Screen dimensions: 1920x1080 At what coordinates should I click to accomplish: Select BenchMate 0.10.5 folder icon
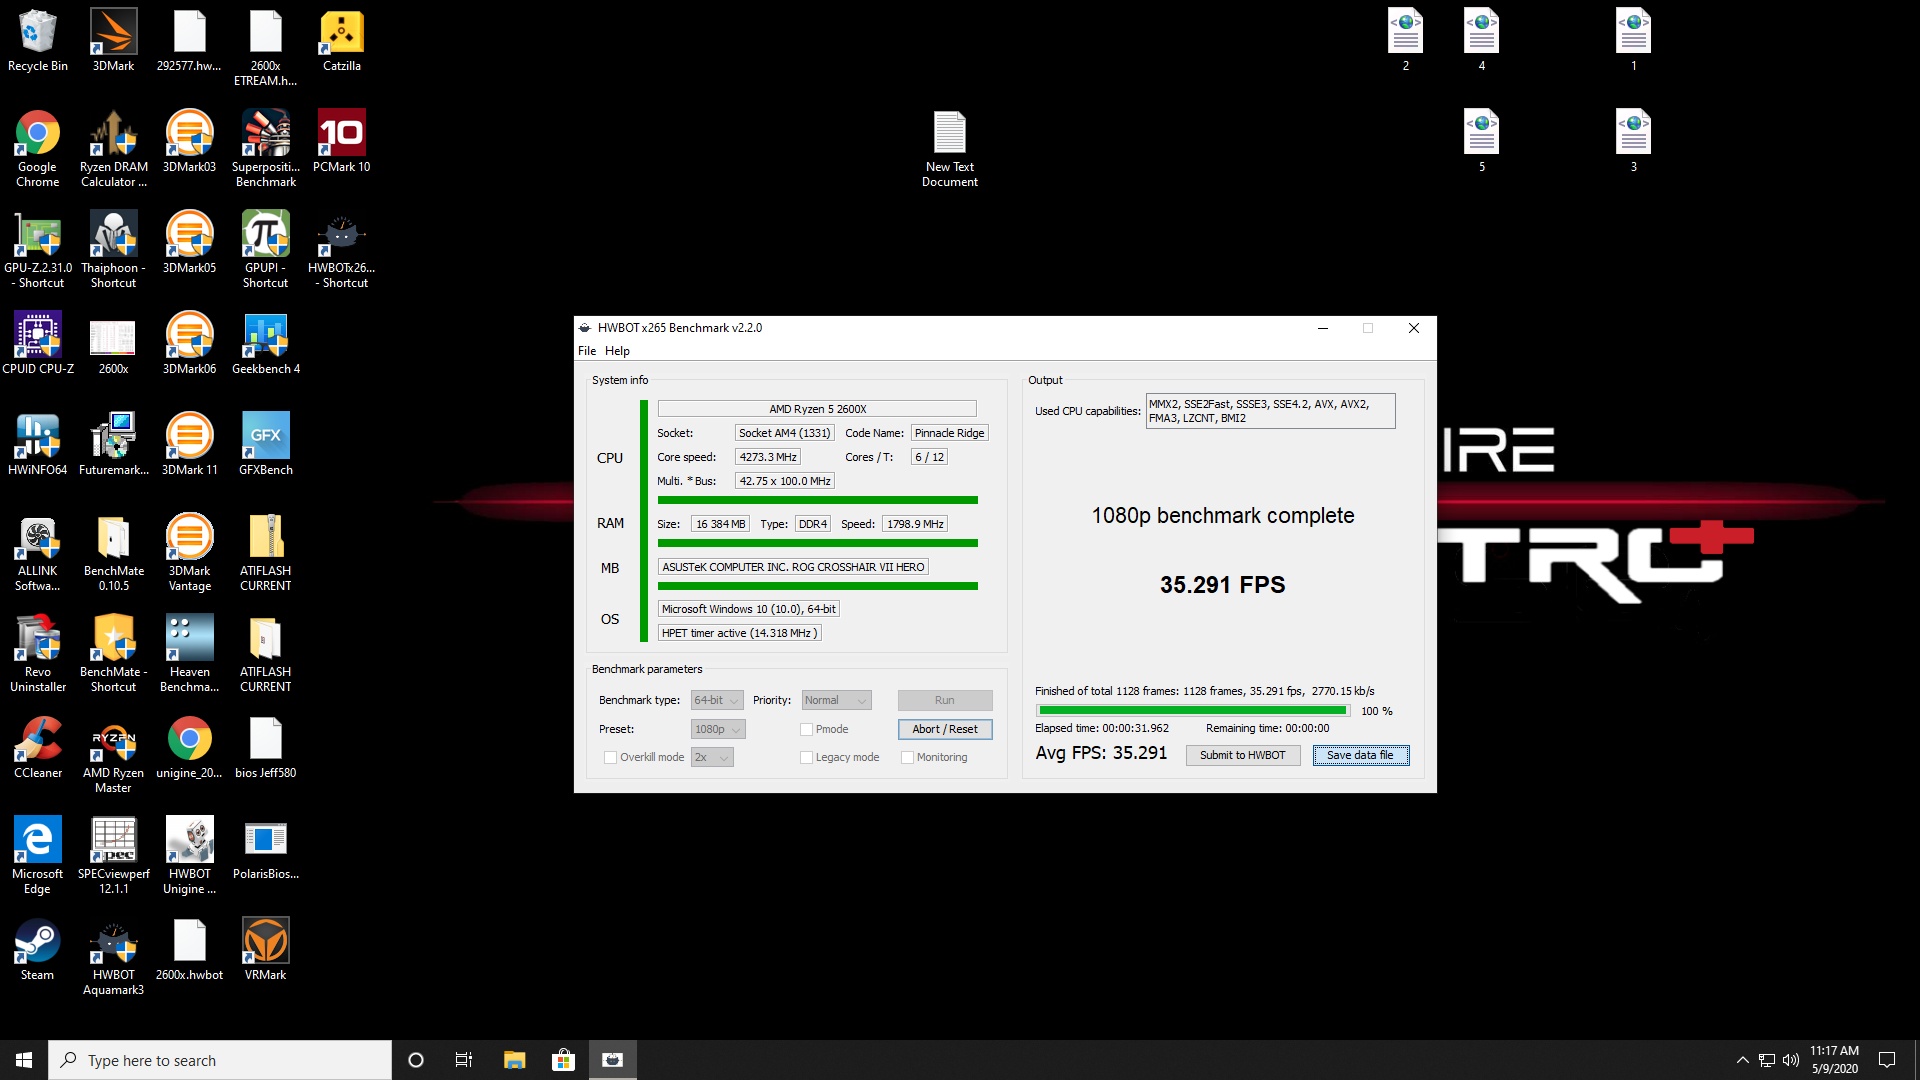click(113, 553)
